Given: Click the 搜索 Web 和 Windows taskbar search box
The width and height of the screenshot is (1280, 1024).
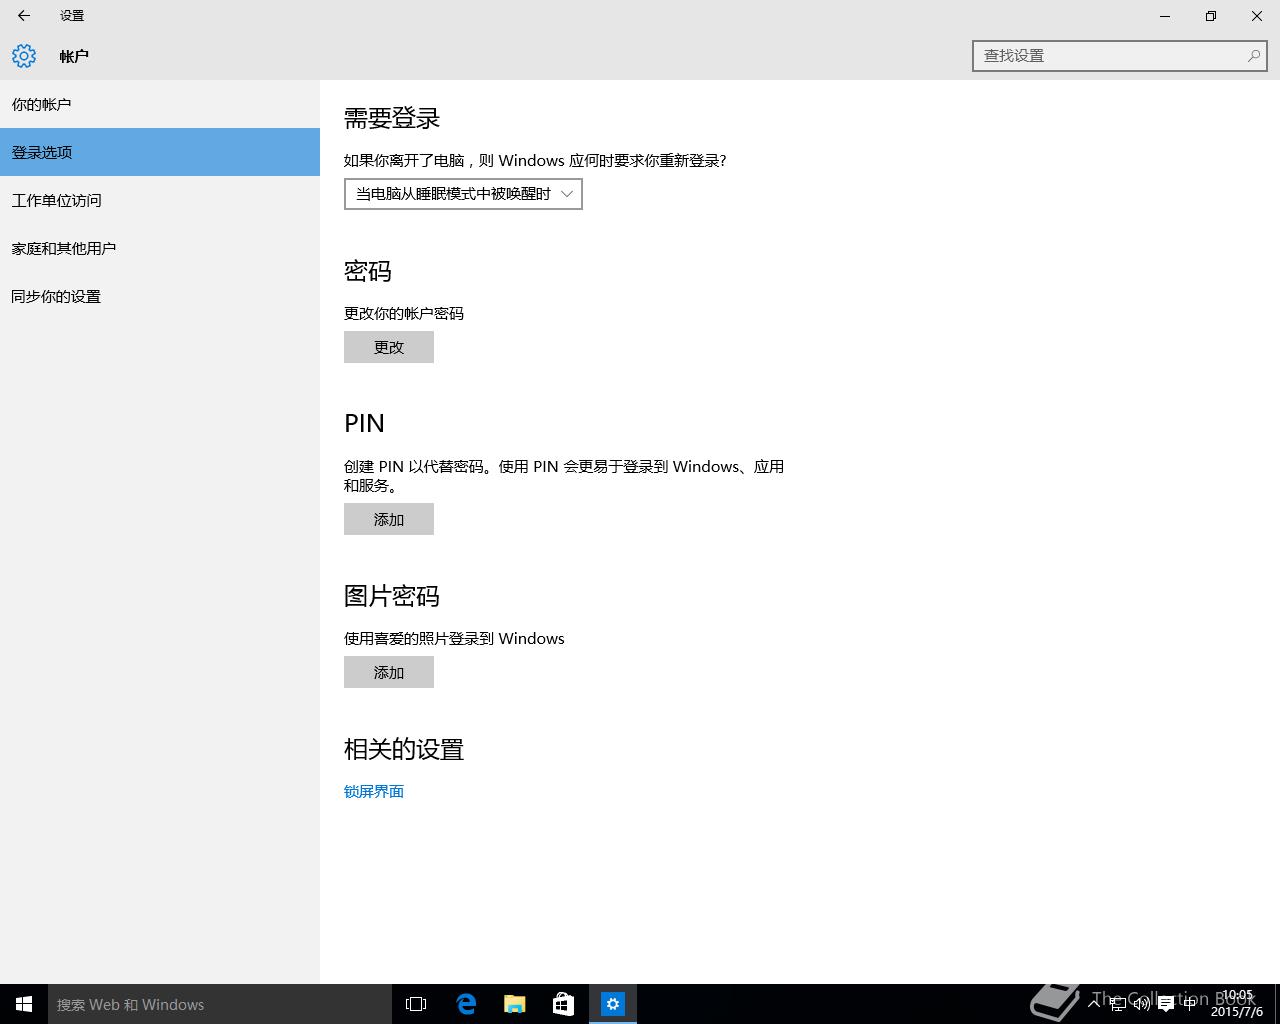Looking at the screenshot, I should (220, 1004).
